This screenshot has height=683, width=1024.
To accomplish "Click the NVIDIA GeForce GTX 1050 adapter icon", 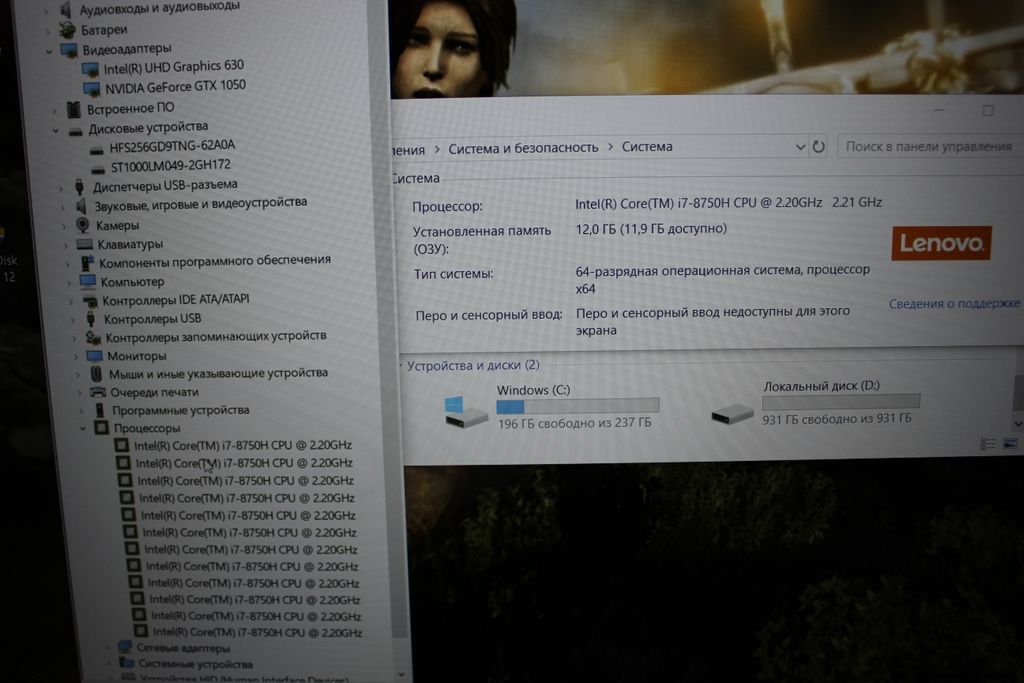I will pos(92,87).
